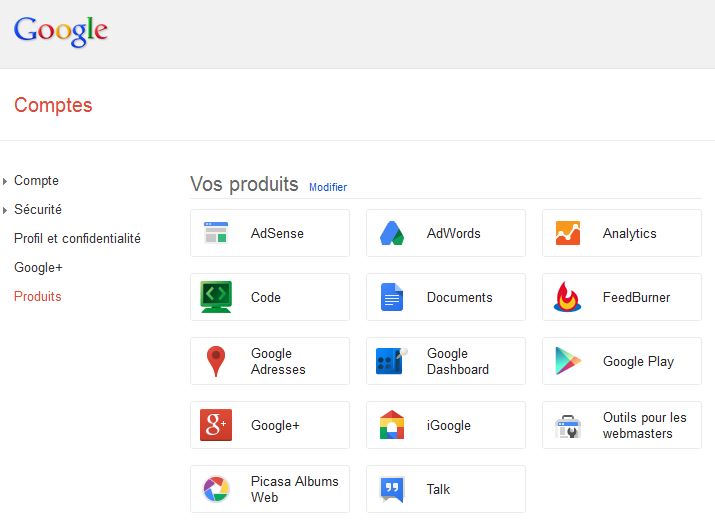Open Google+ in the sidebar
This screenshot has height=526, width=715.
(38, 268)
